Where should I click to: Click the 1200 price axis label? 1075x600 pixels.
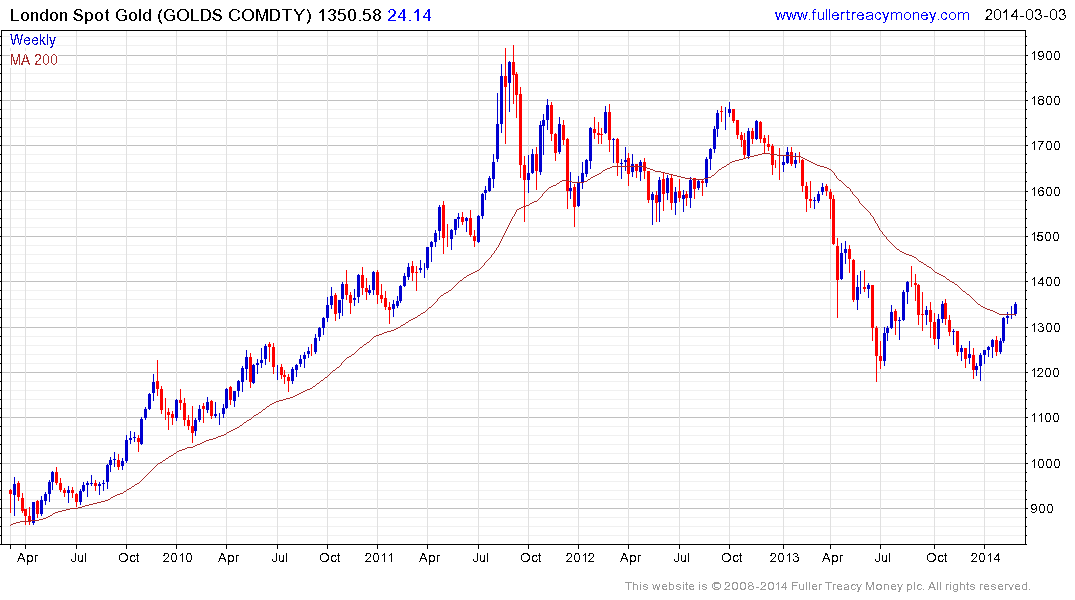coord(1046,373)
